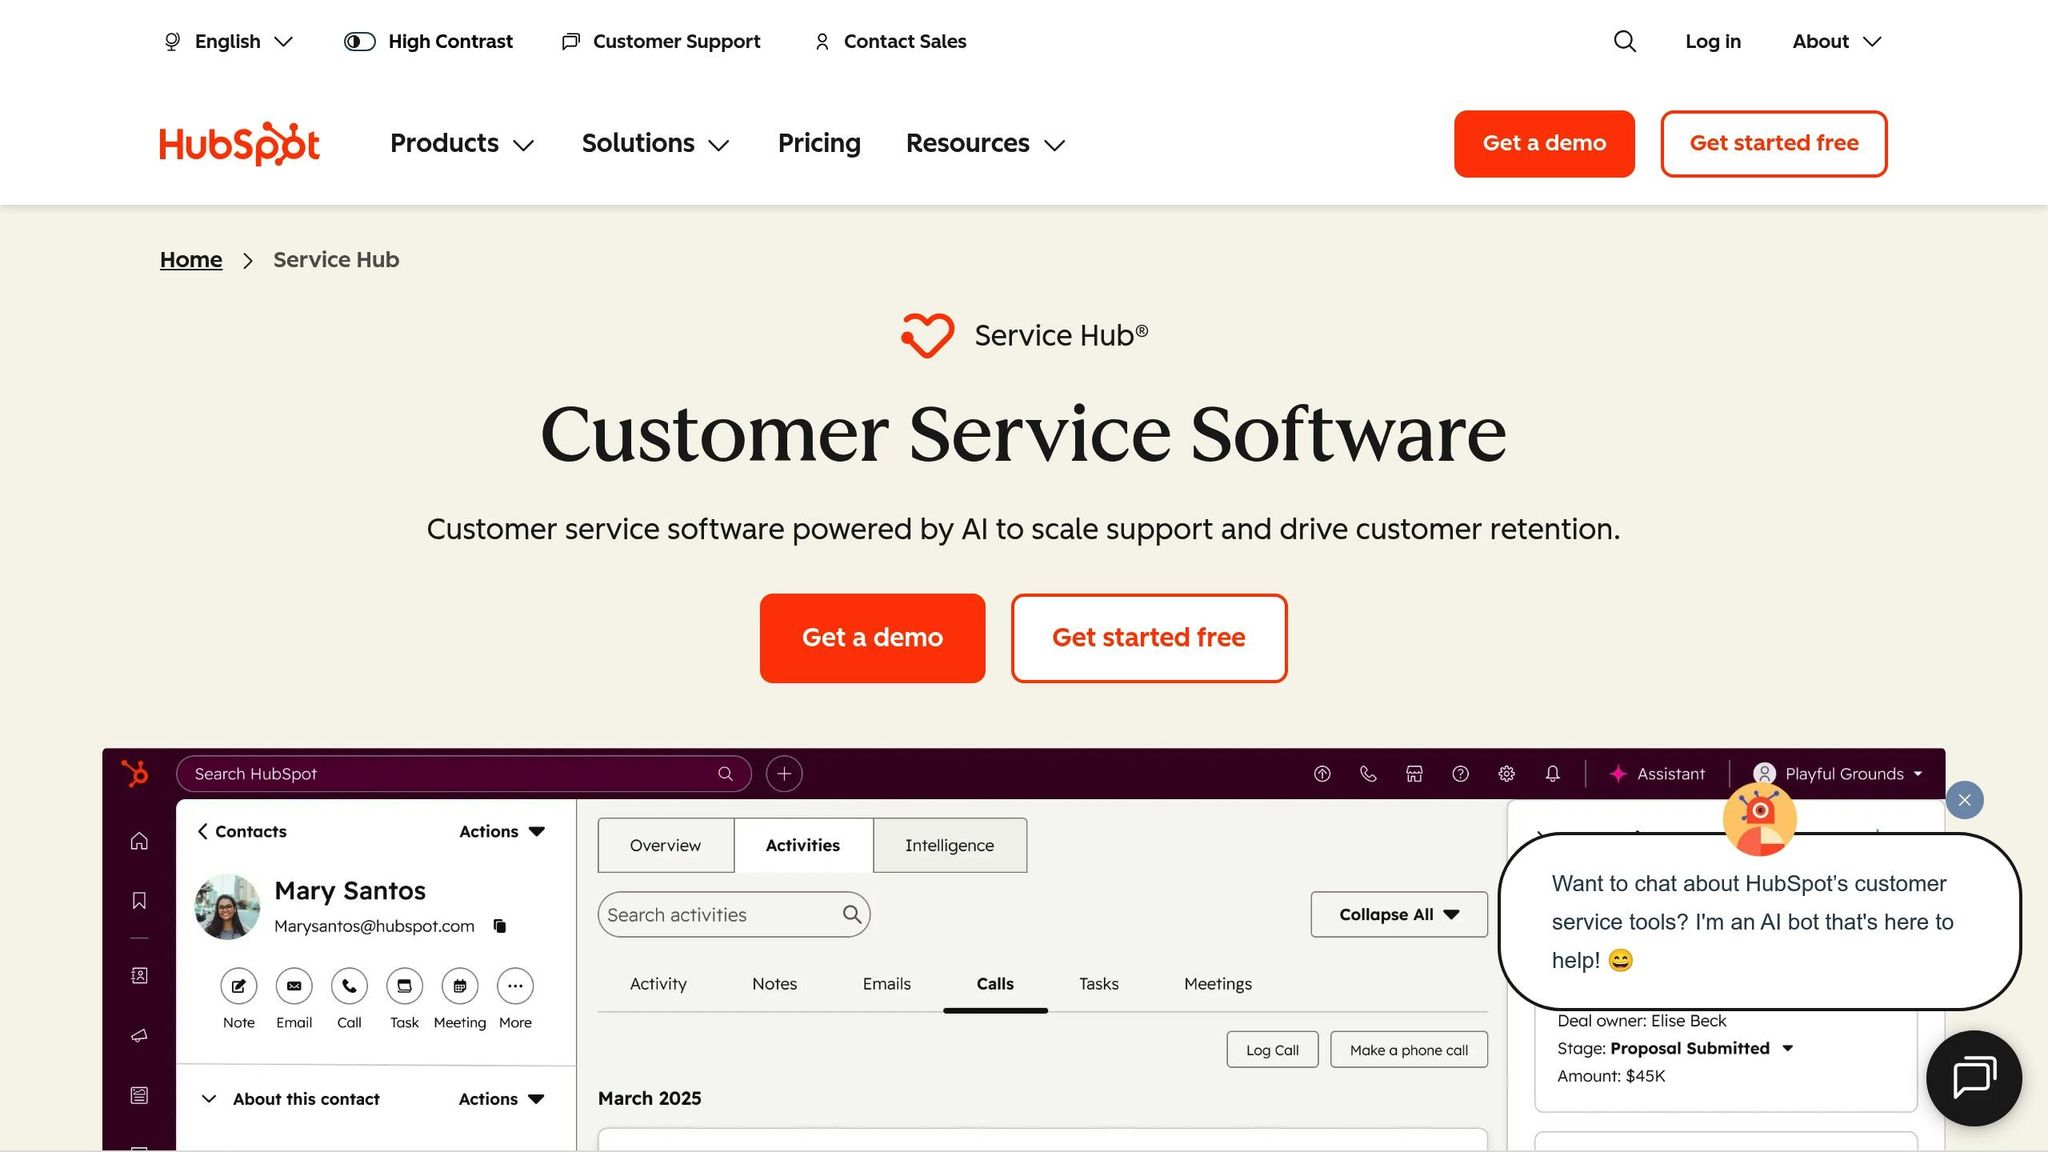Expand the Resources menu

point(986,144)
